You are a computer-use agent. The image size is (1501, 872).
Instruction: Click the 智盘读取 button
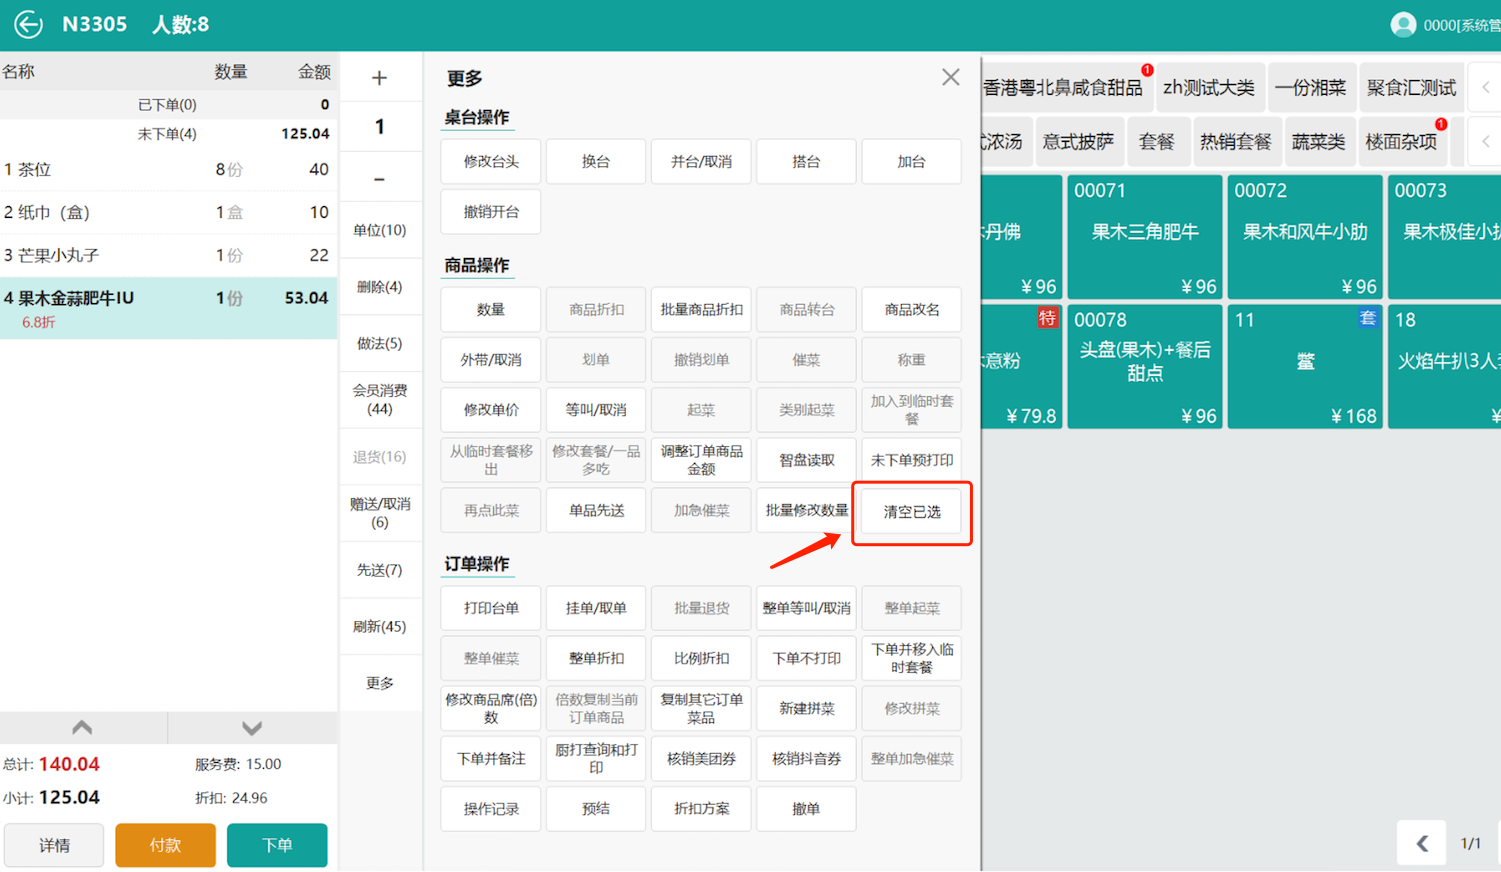(x=806, y=460)
